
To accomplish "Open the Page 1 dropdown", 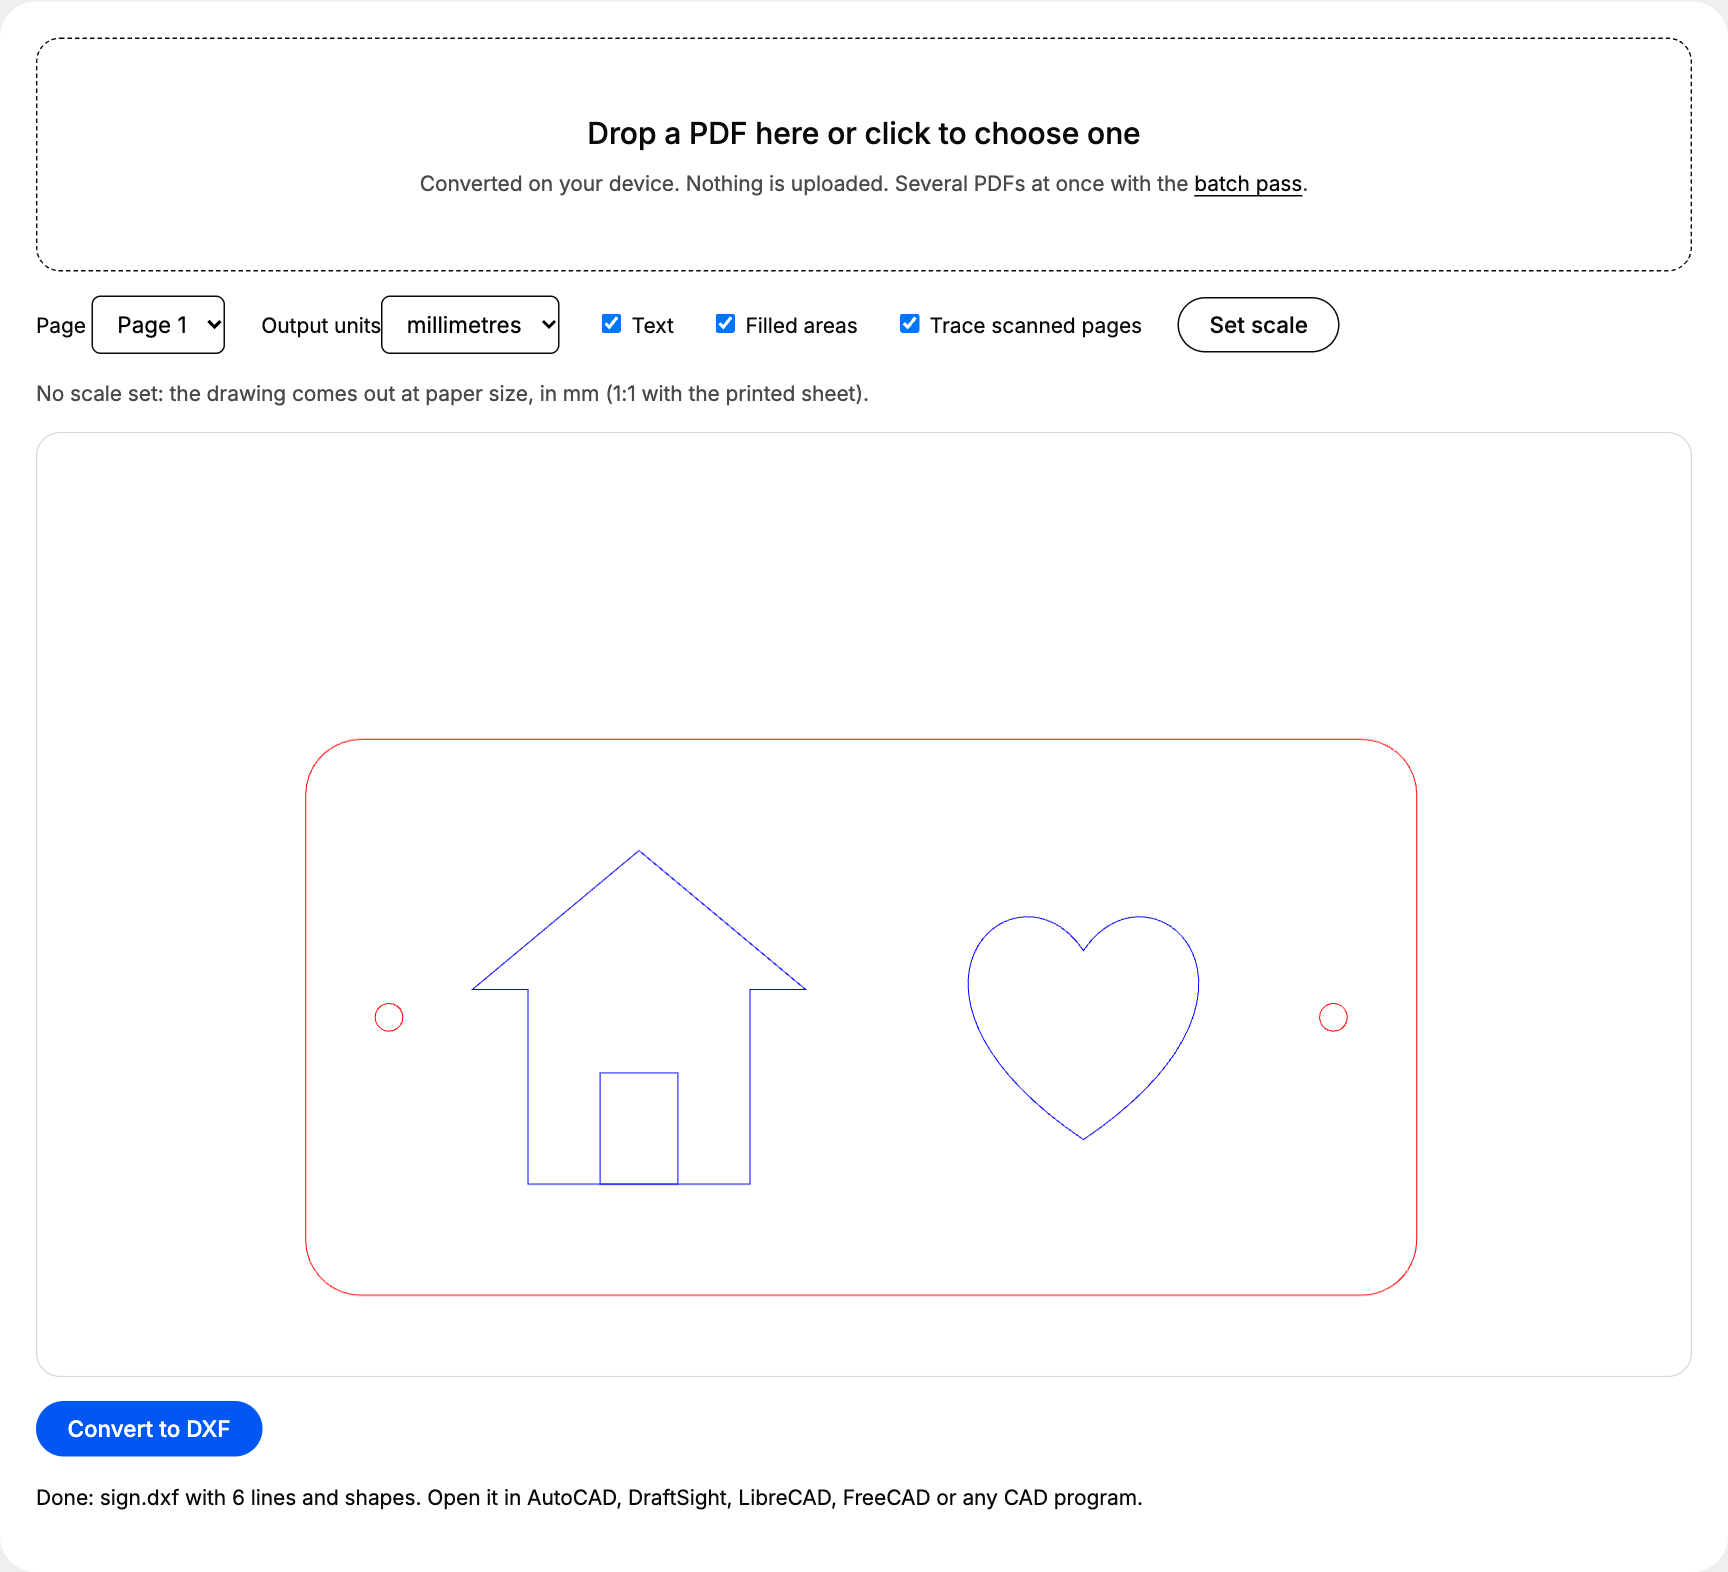I will tap(158, 325).
